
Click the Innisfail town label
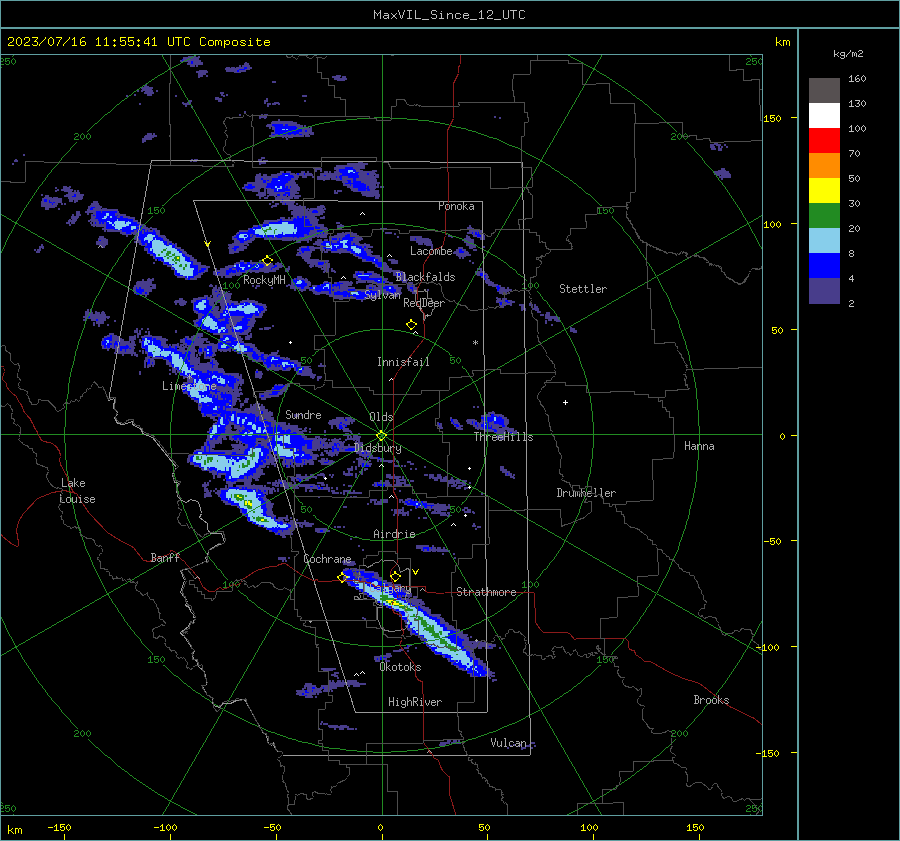[403, 362]
